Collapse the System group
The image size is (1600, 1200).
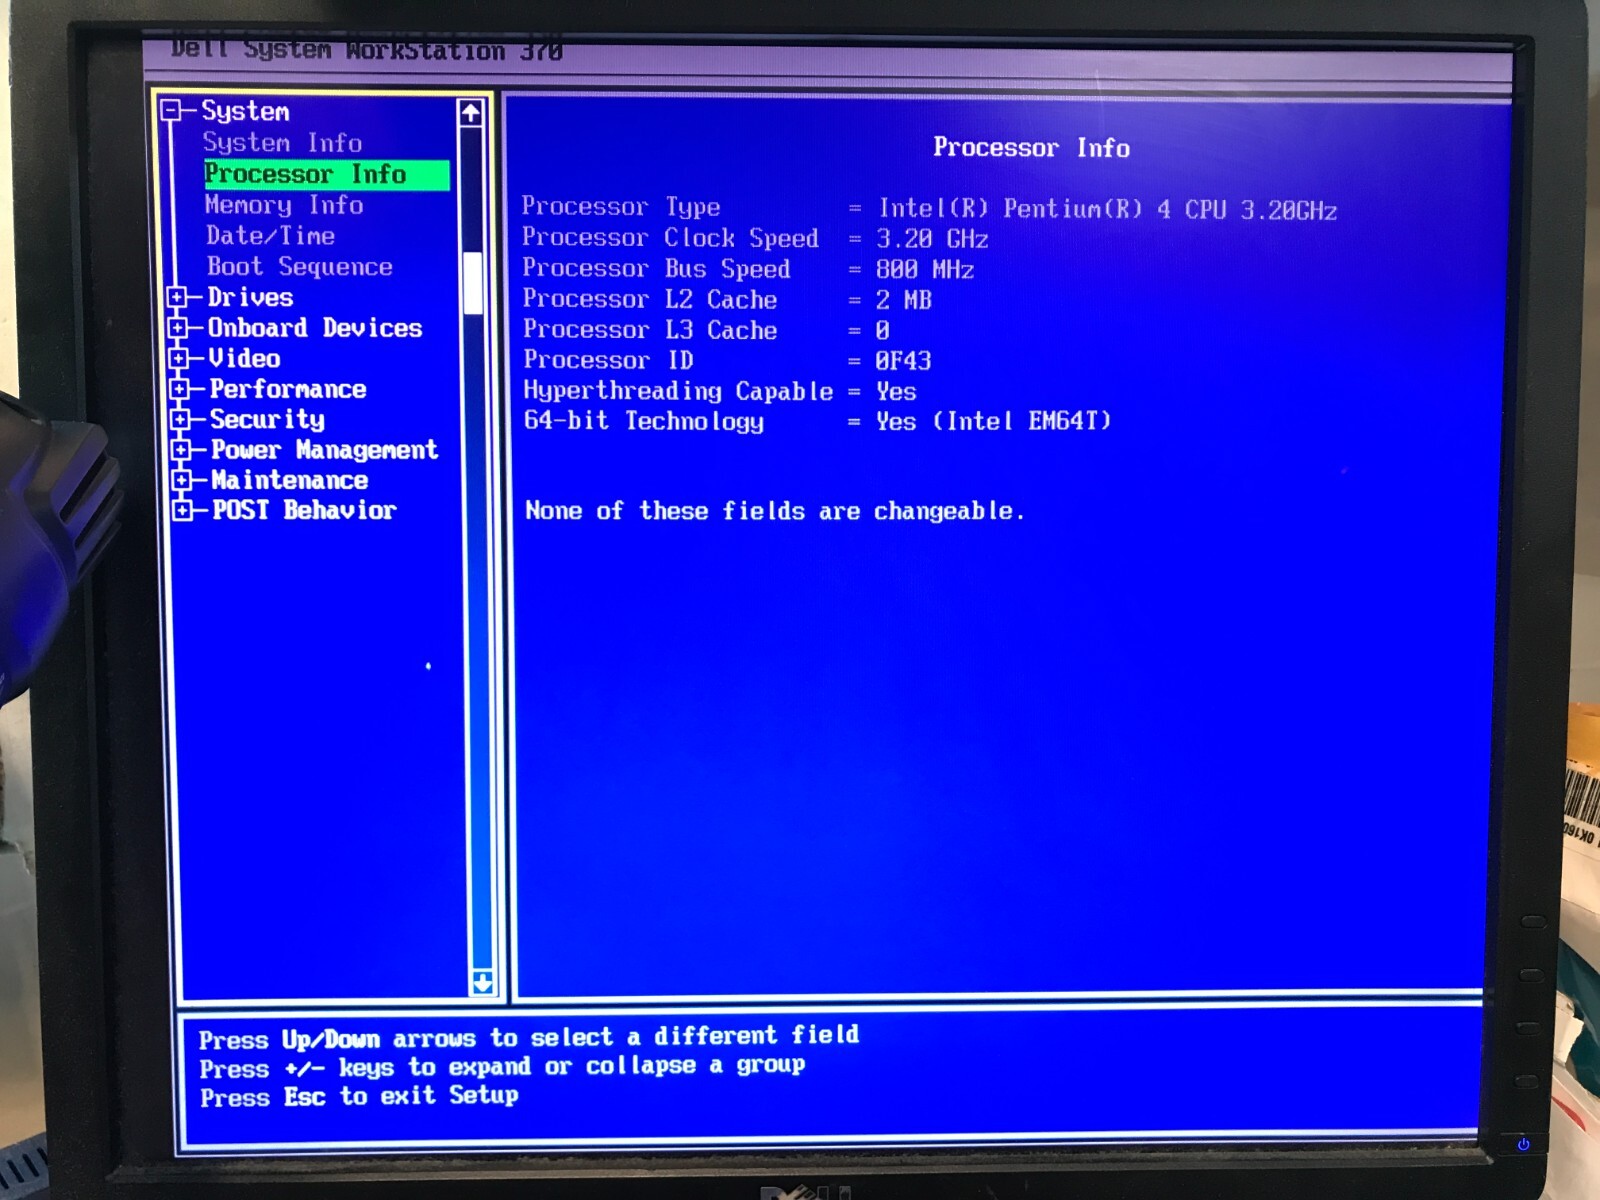172,112
